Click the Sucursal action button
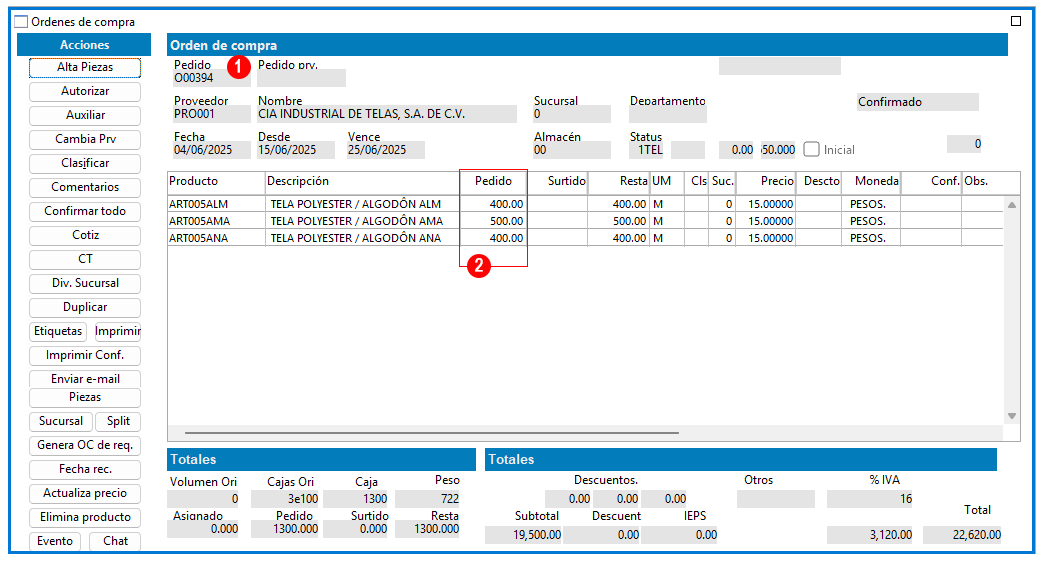Viewport: 1043px width, 563px height. coord(61,421)
